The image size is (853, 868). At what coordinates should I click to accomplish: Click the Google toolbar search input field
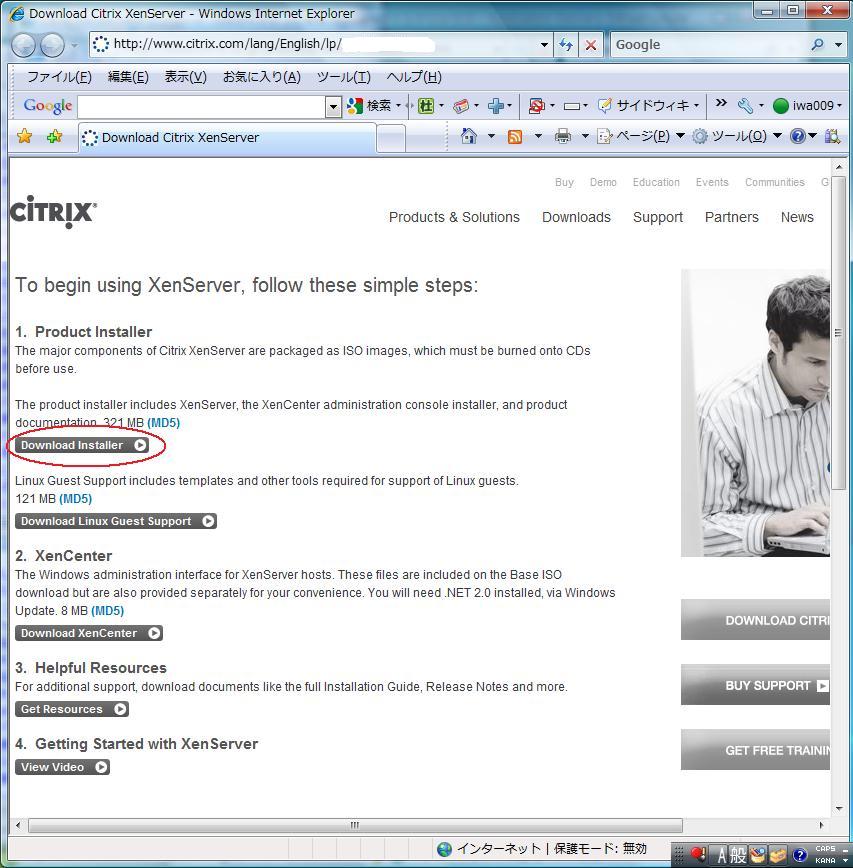coord(202,106)
